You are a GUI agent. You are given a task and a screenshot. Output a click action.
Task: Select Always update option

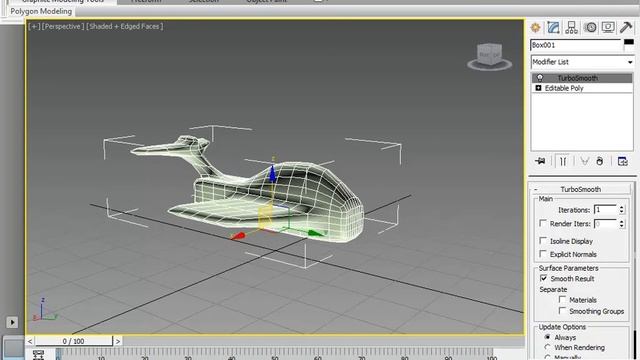click(547, 337)
